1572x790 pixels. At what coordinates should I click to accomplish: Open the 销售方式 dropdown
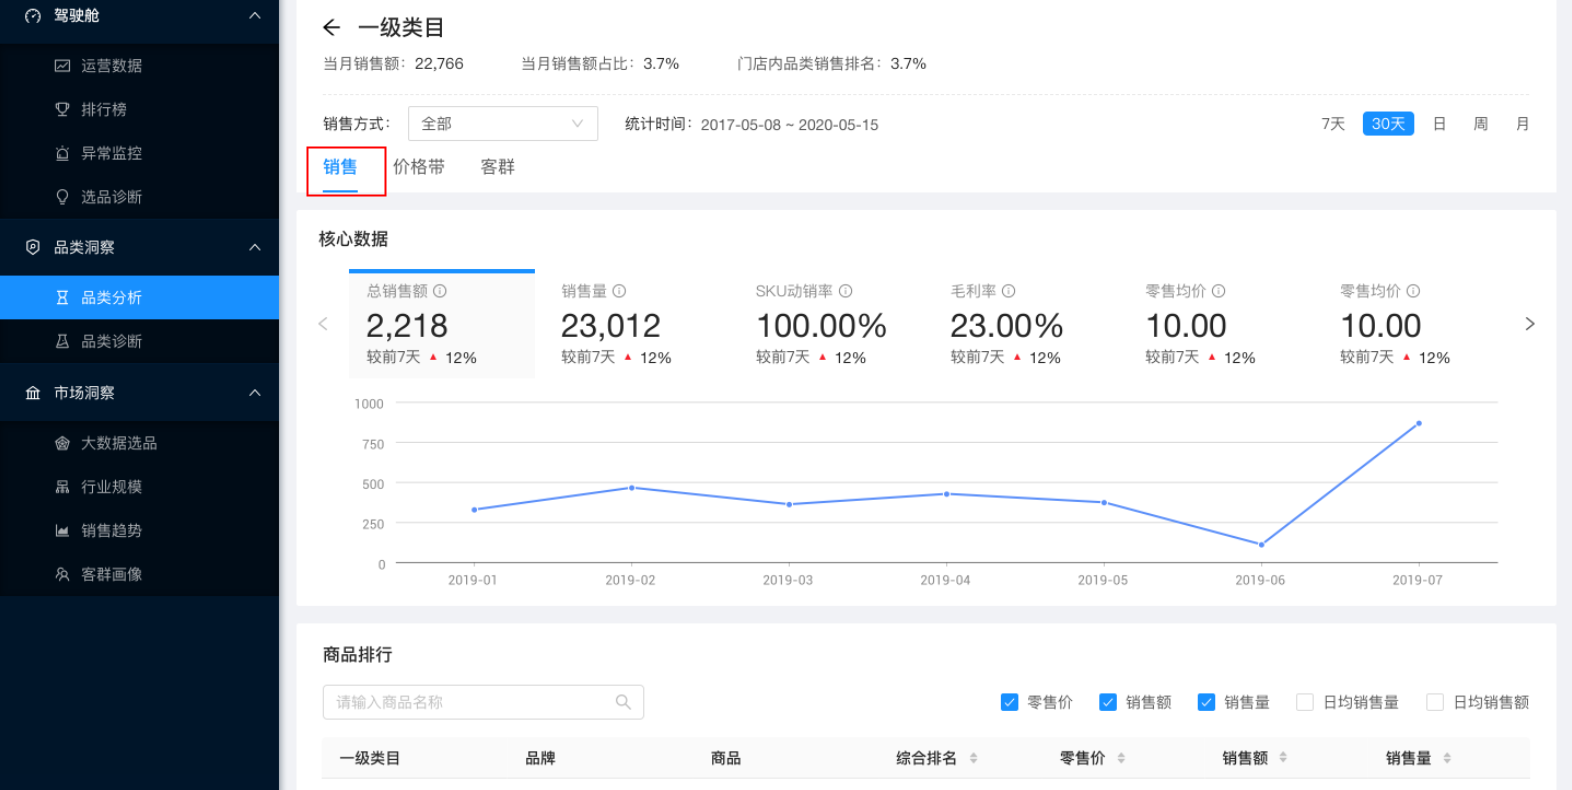(x=502, y=124)
